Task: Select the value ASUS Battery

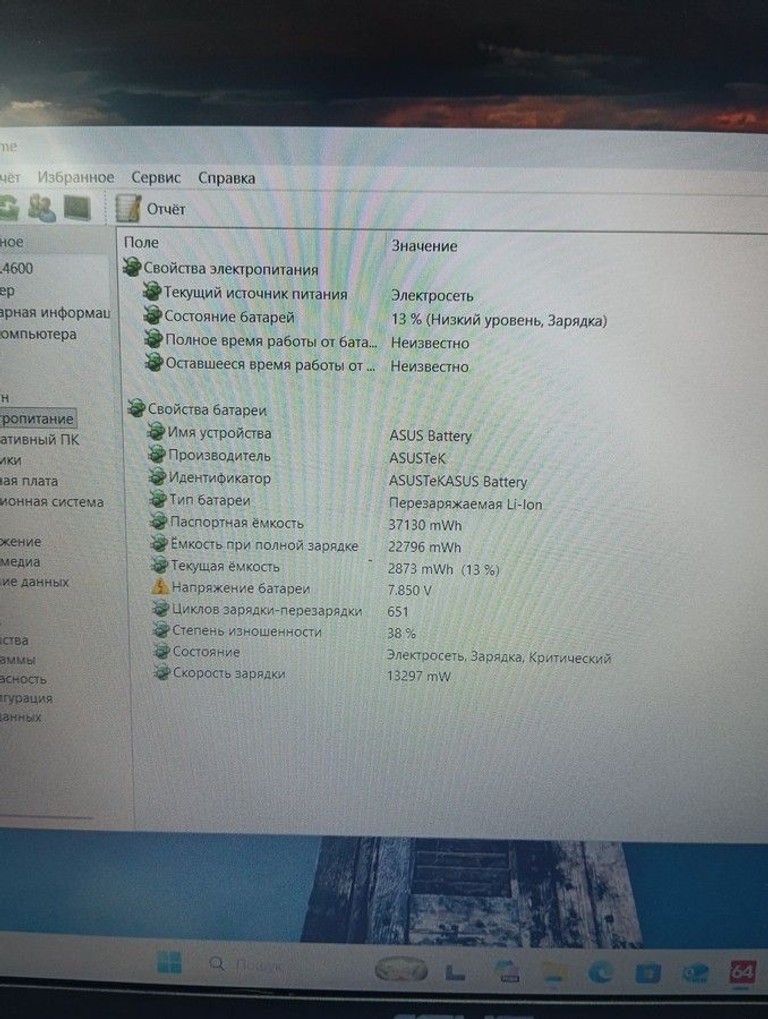Action: (x=430, y=435)
